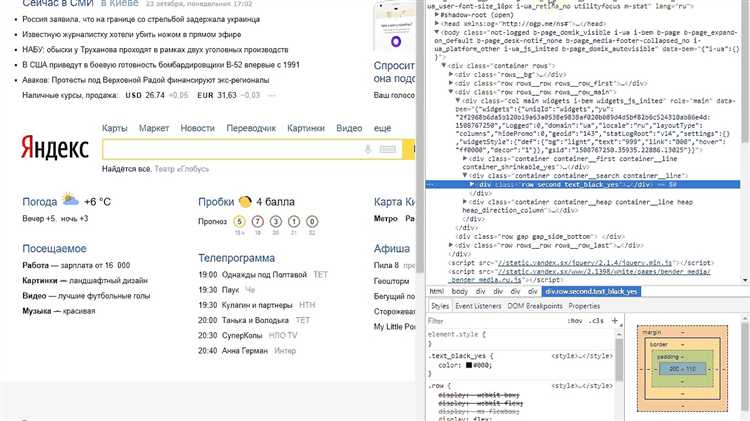The height and width of the screenshot is (421, 750).
Task: Expand the selected row second text_black_yes node
Action: point(472,184)
